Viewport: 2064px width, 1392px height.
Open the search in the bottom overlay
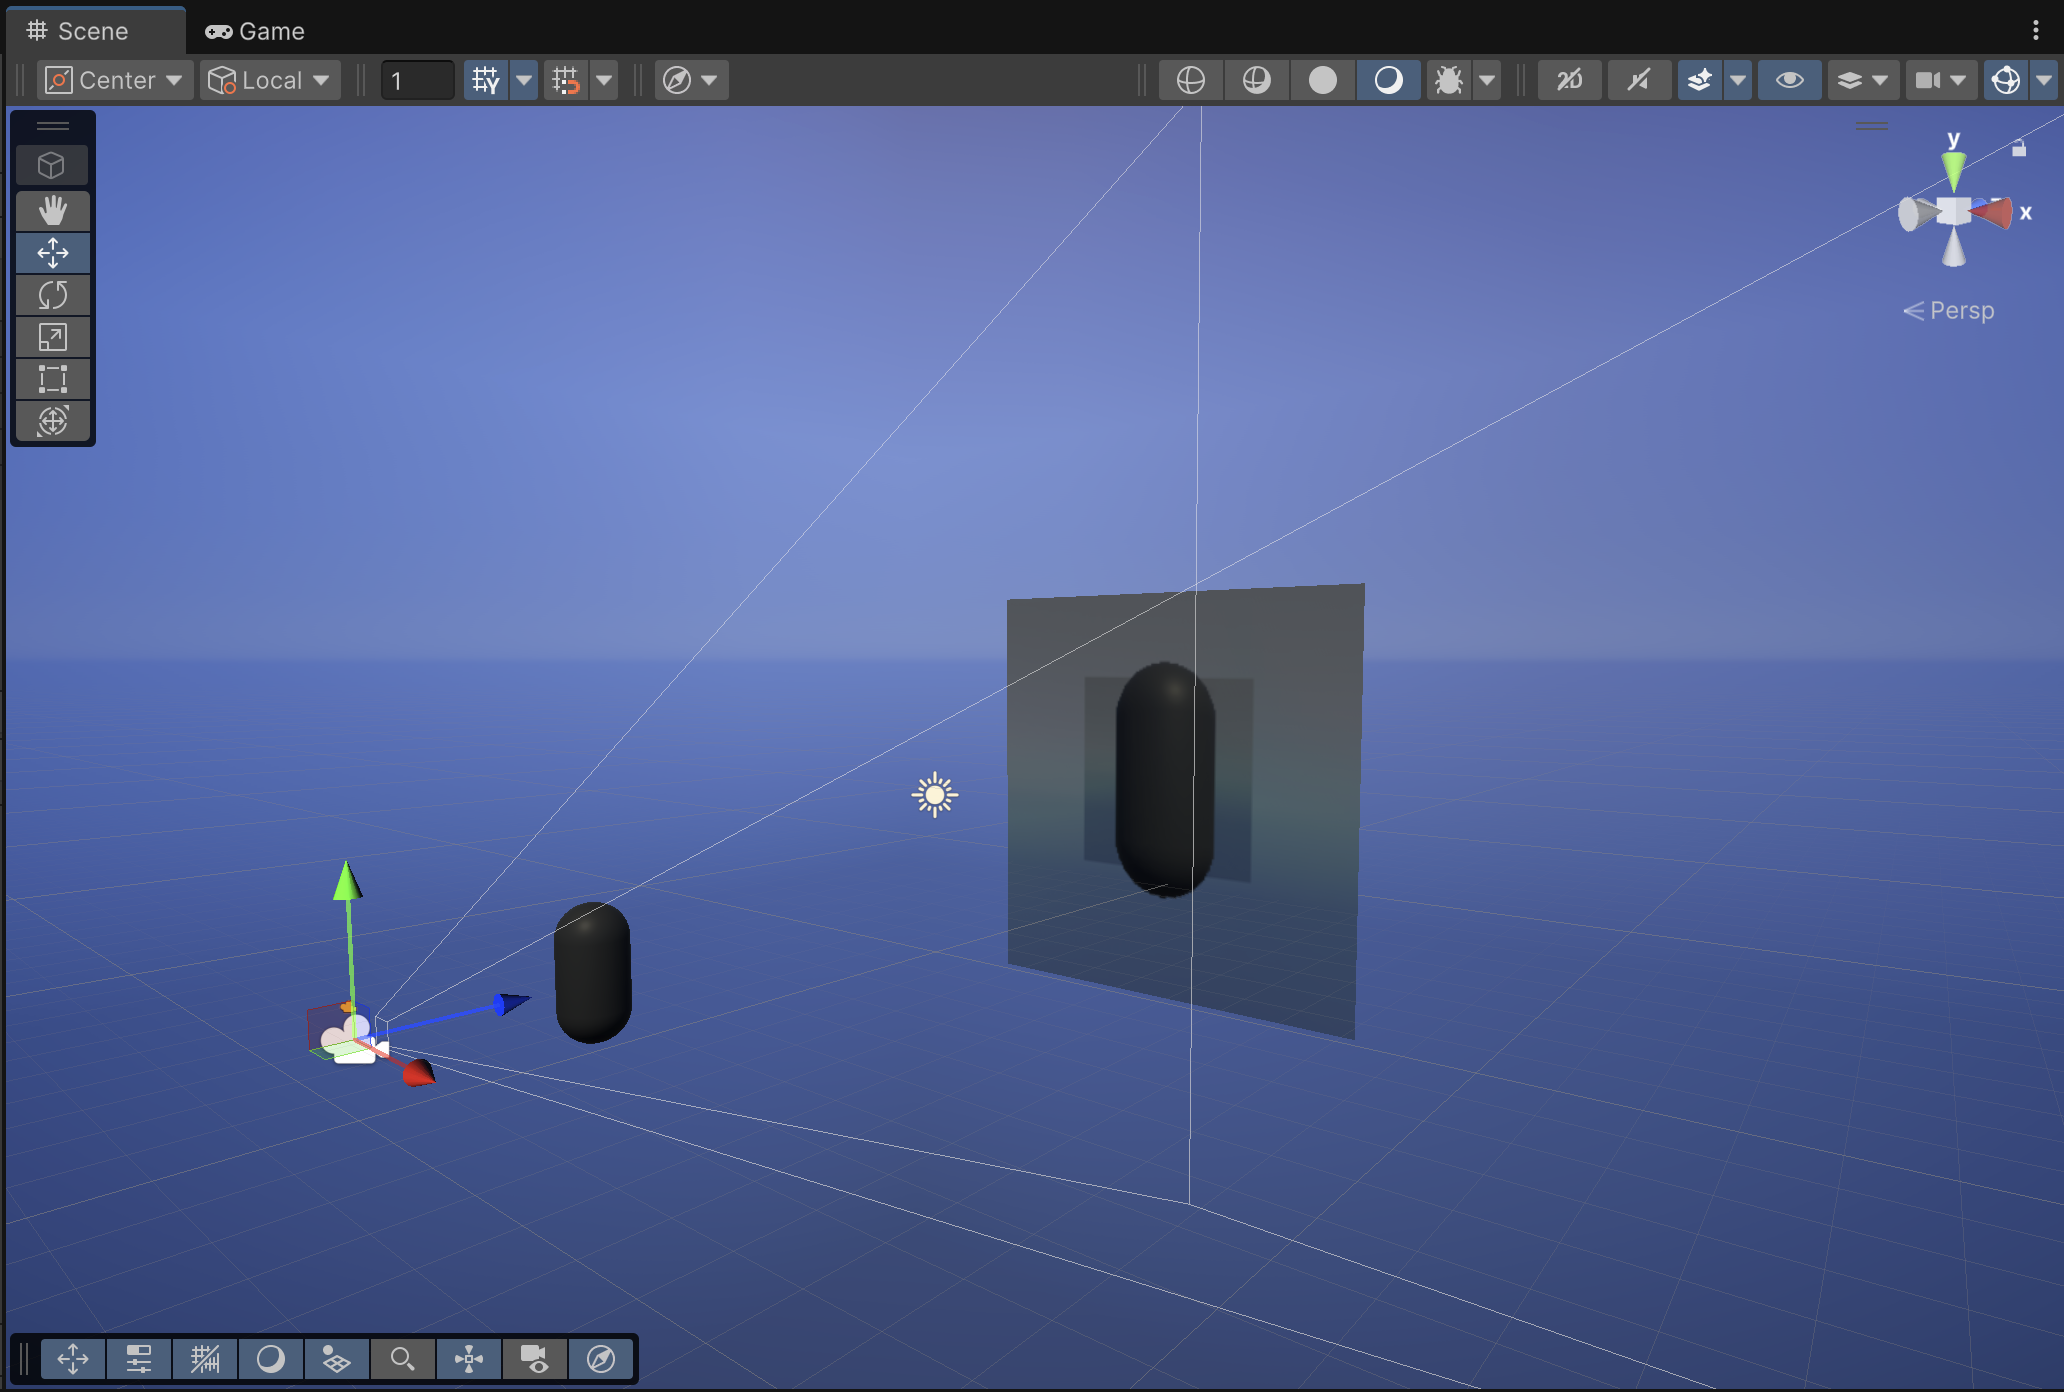pos(402,1359)
